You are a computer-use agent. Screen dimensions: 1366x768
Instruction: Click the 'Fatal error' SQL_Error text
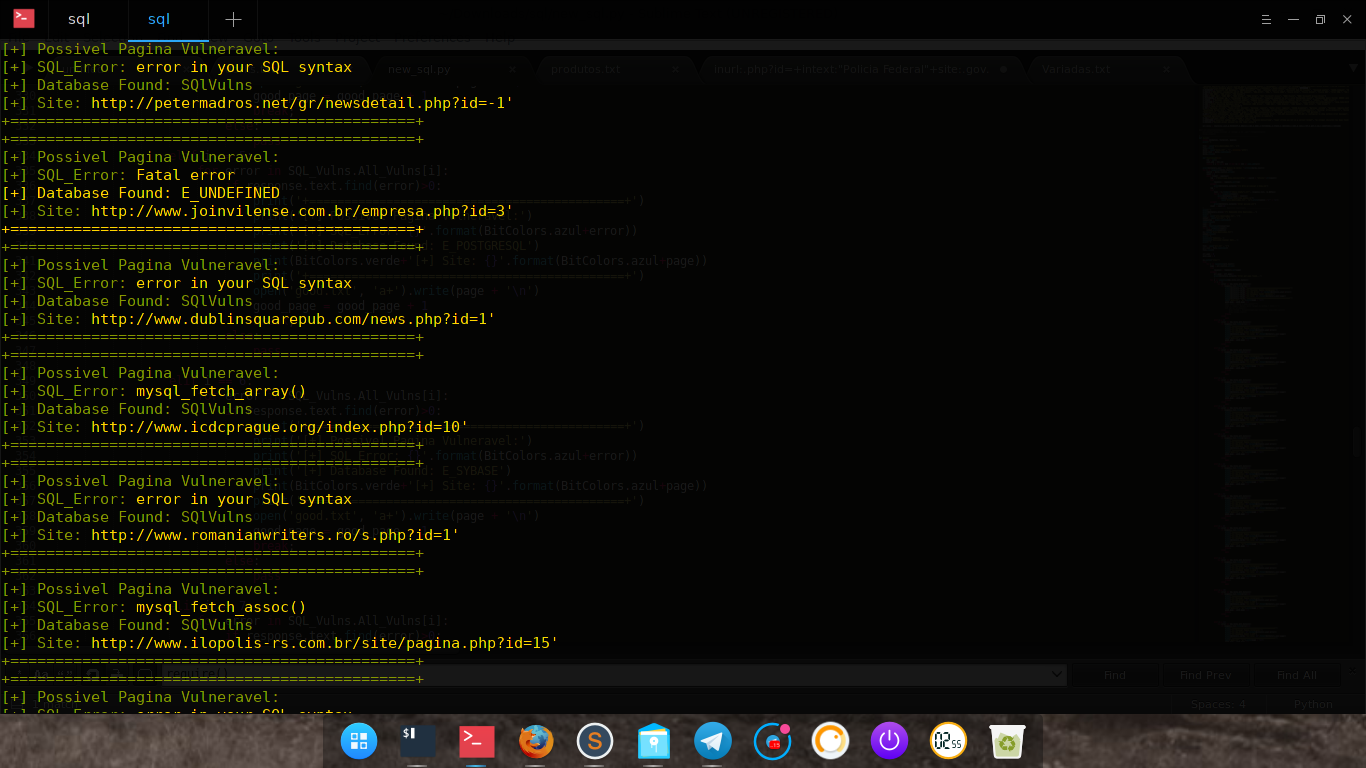click(x=186, y=175)
